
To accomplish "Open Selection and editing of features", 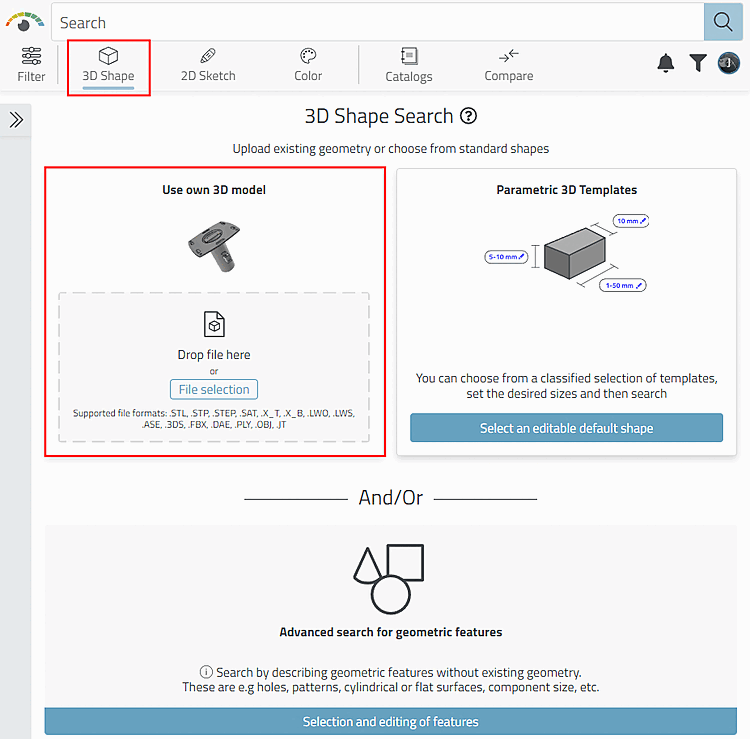I will (x=390, y=721).
